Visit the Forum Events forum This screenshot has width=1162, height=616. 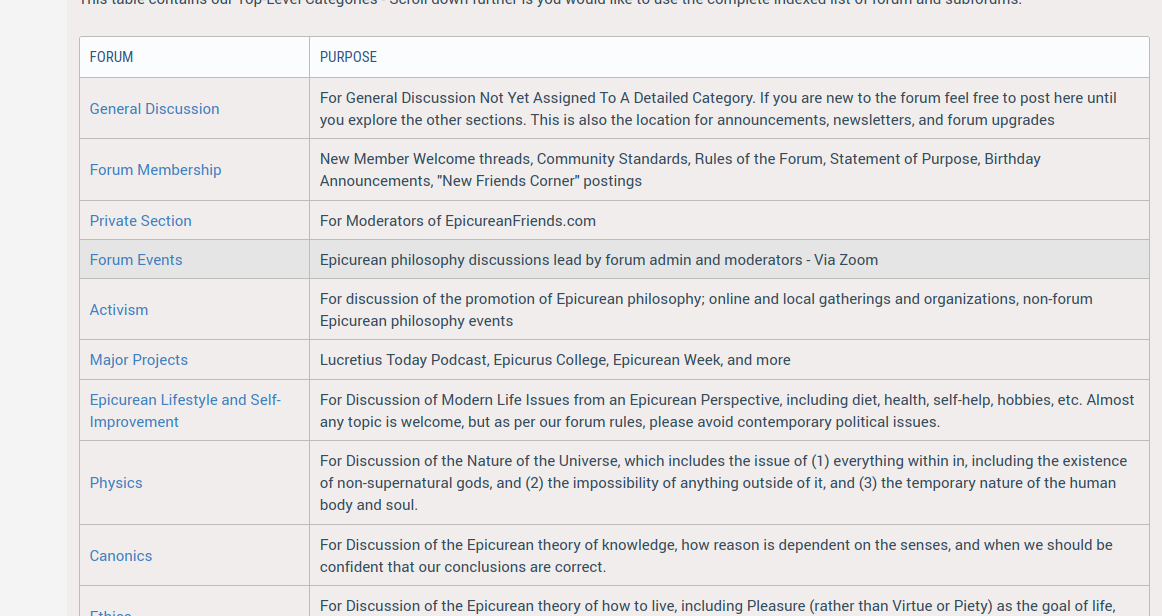tap(136, 260)
